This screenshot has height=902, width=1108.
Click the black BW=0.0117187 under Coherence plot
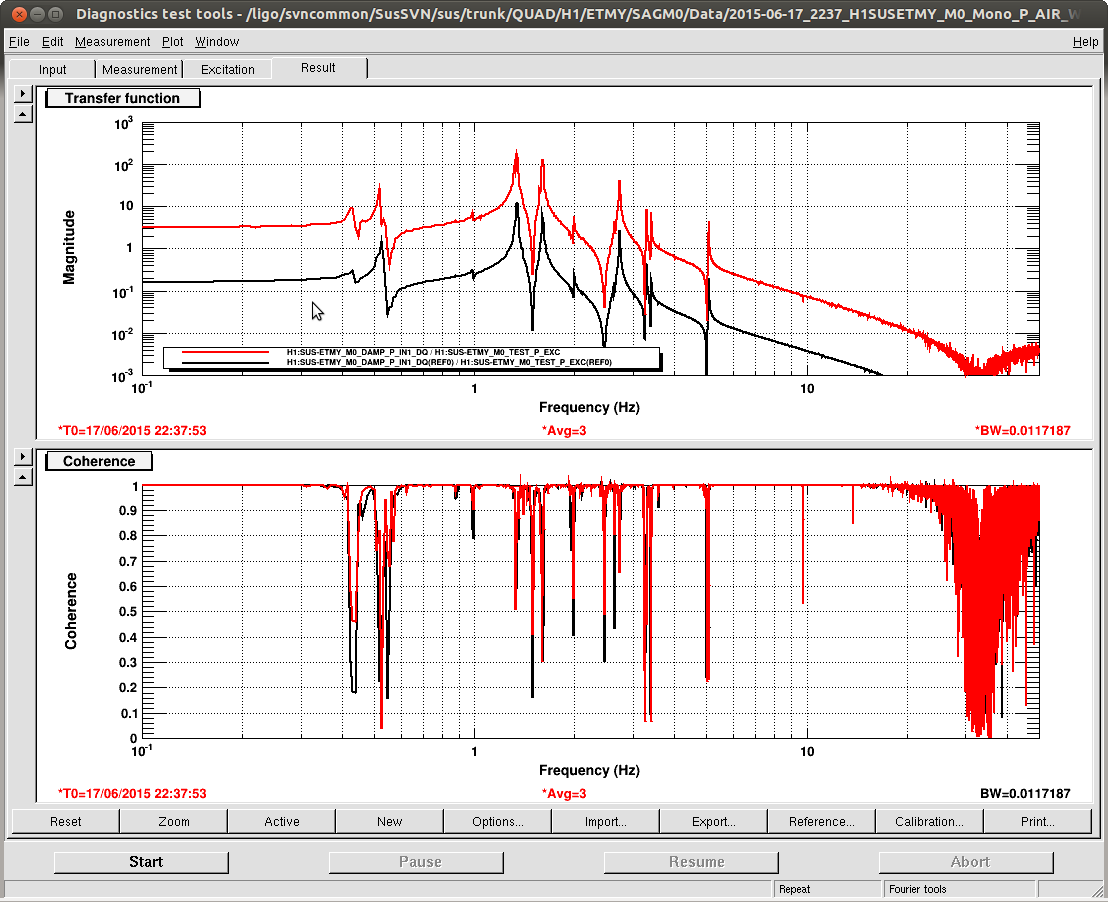(x=1025, y=794)
